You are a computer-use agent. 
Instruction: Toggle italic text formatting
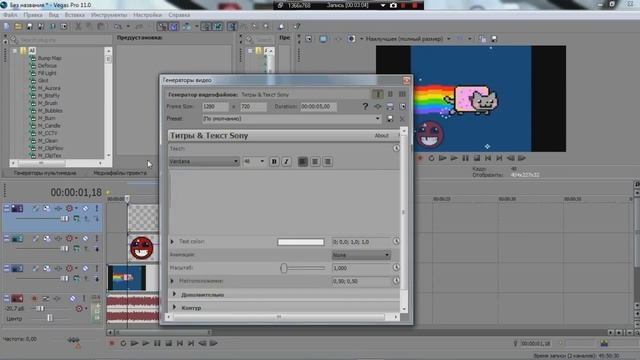(286, 162)
